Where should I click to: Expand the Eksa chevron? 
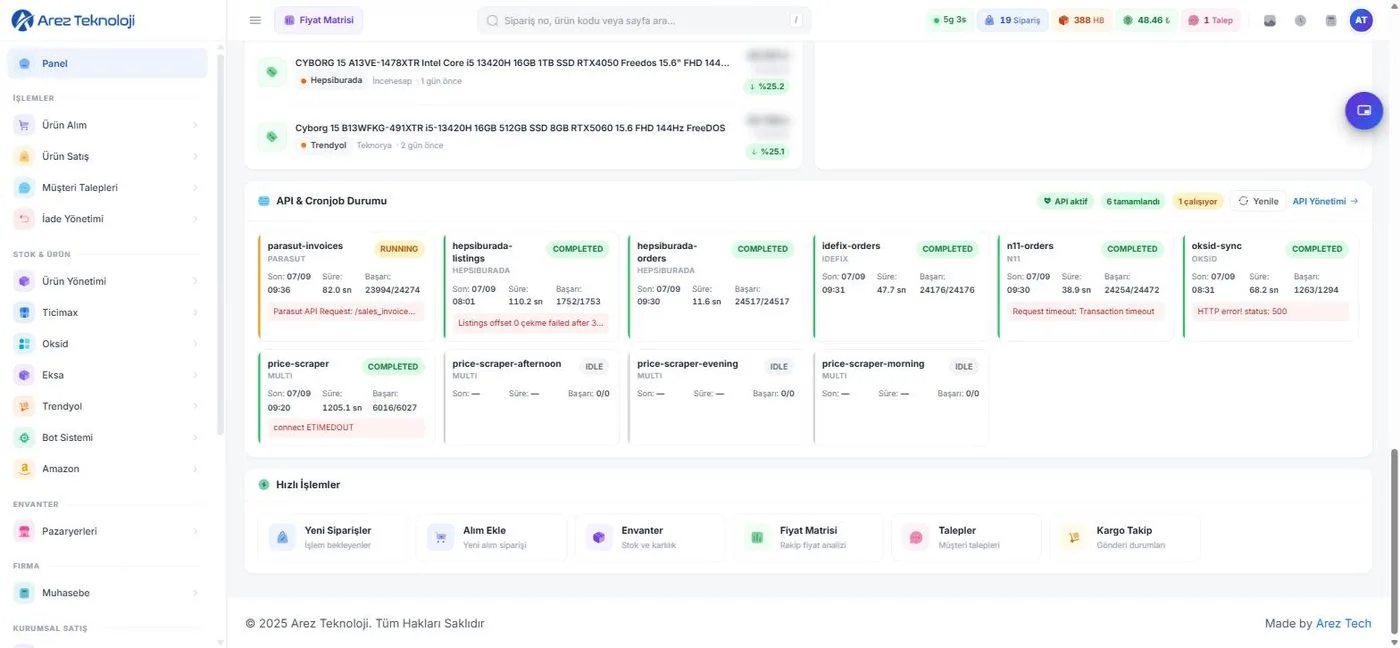[x=195, y=375]
